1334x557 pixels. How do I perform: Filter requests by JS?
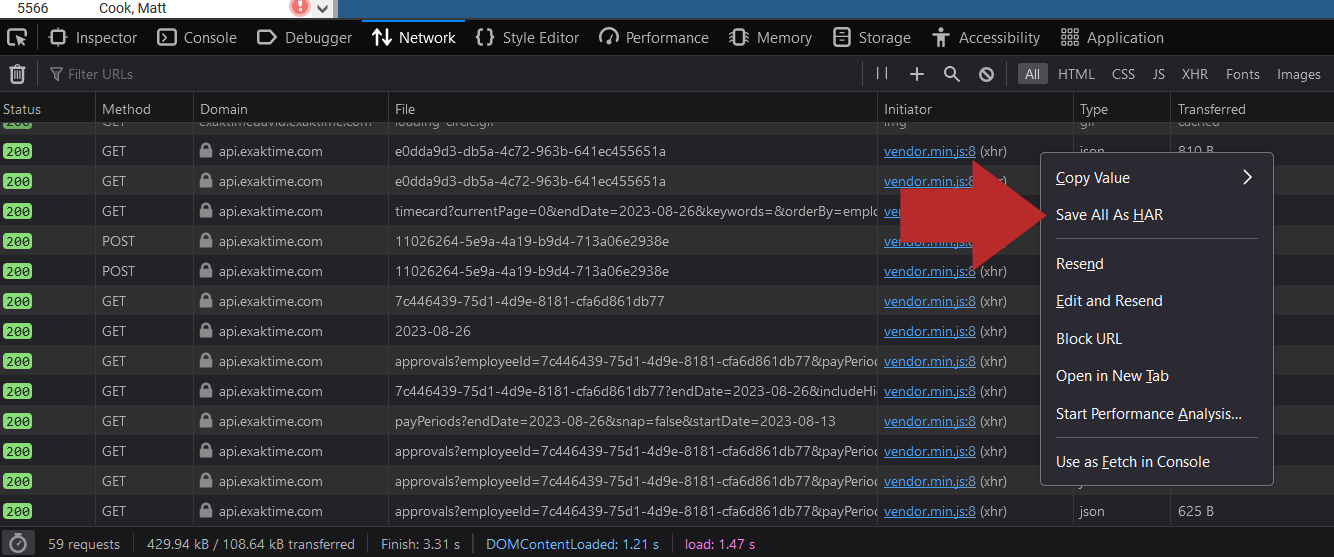pyautogui.click(x=1158, y=74)
